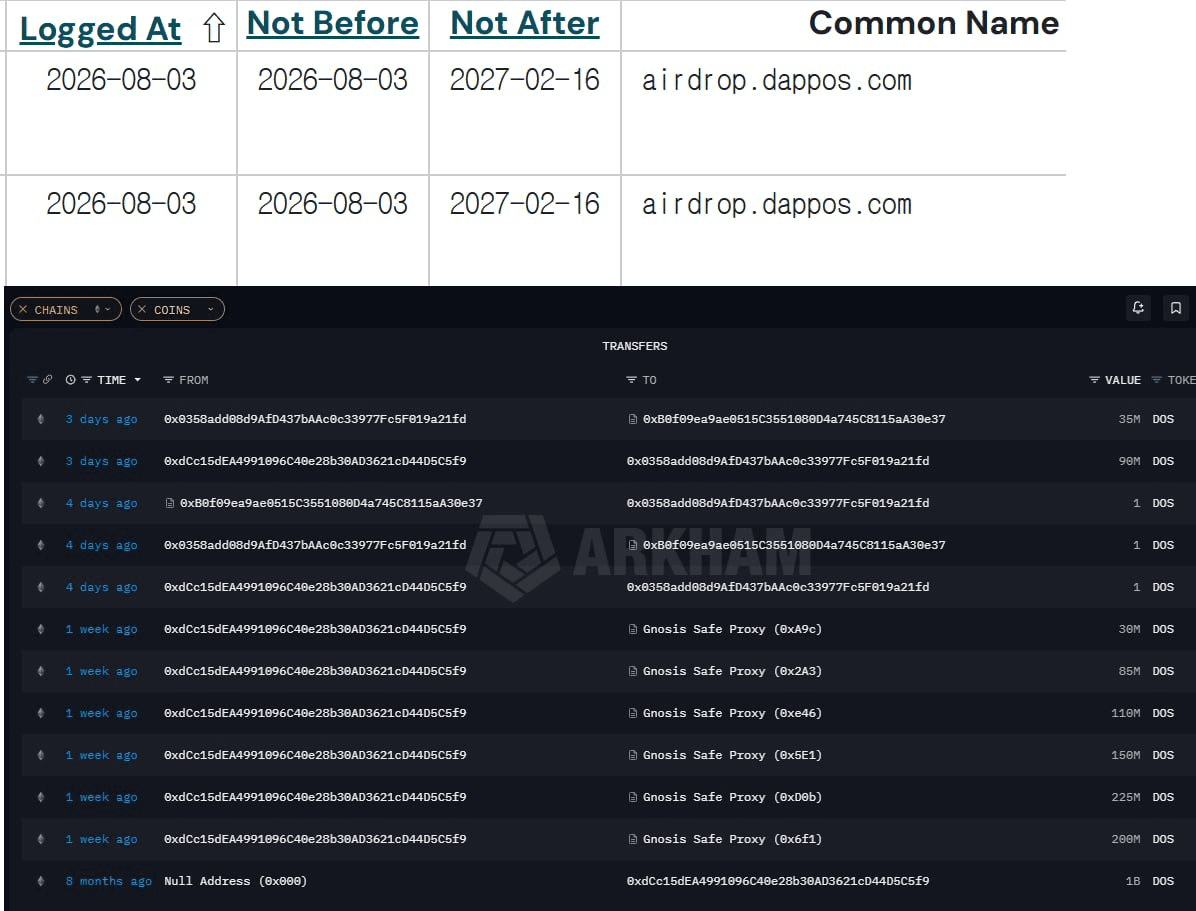Click the 35M value cell
1196x911 pixels.
[1129, 419]
